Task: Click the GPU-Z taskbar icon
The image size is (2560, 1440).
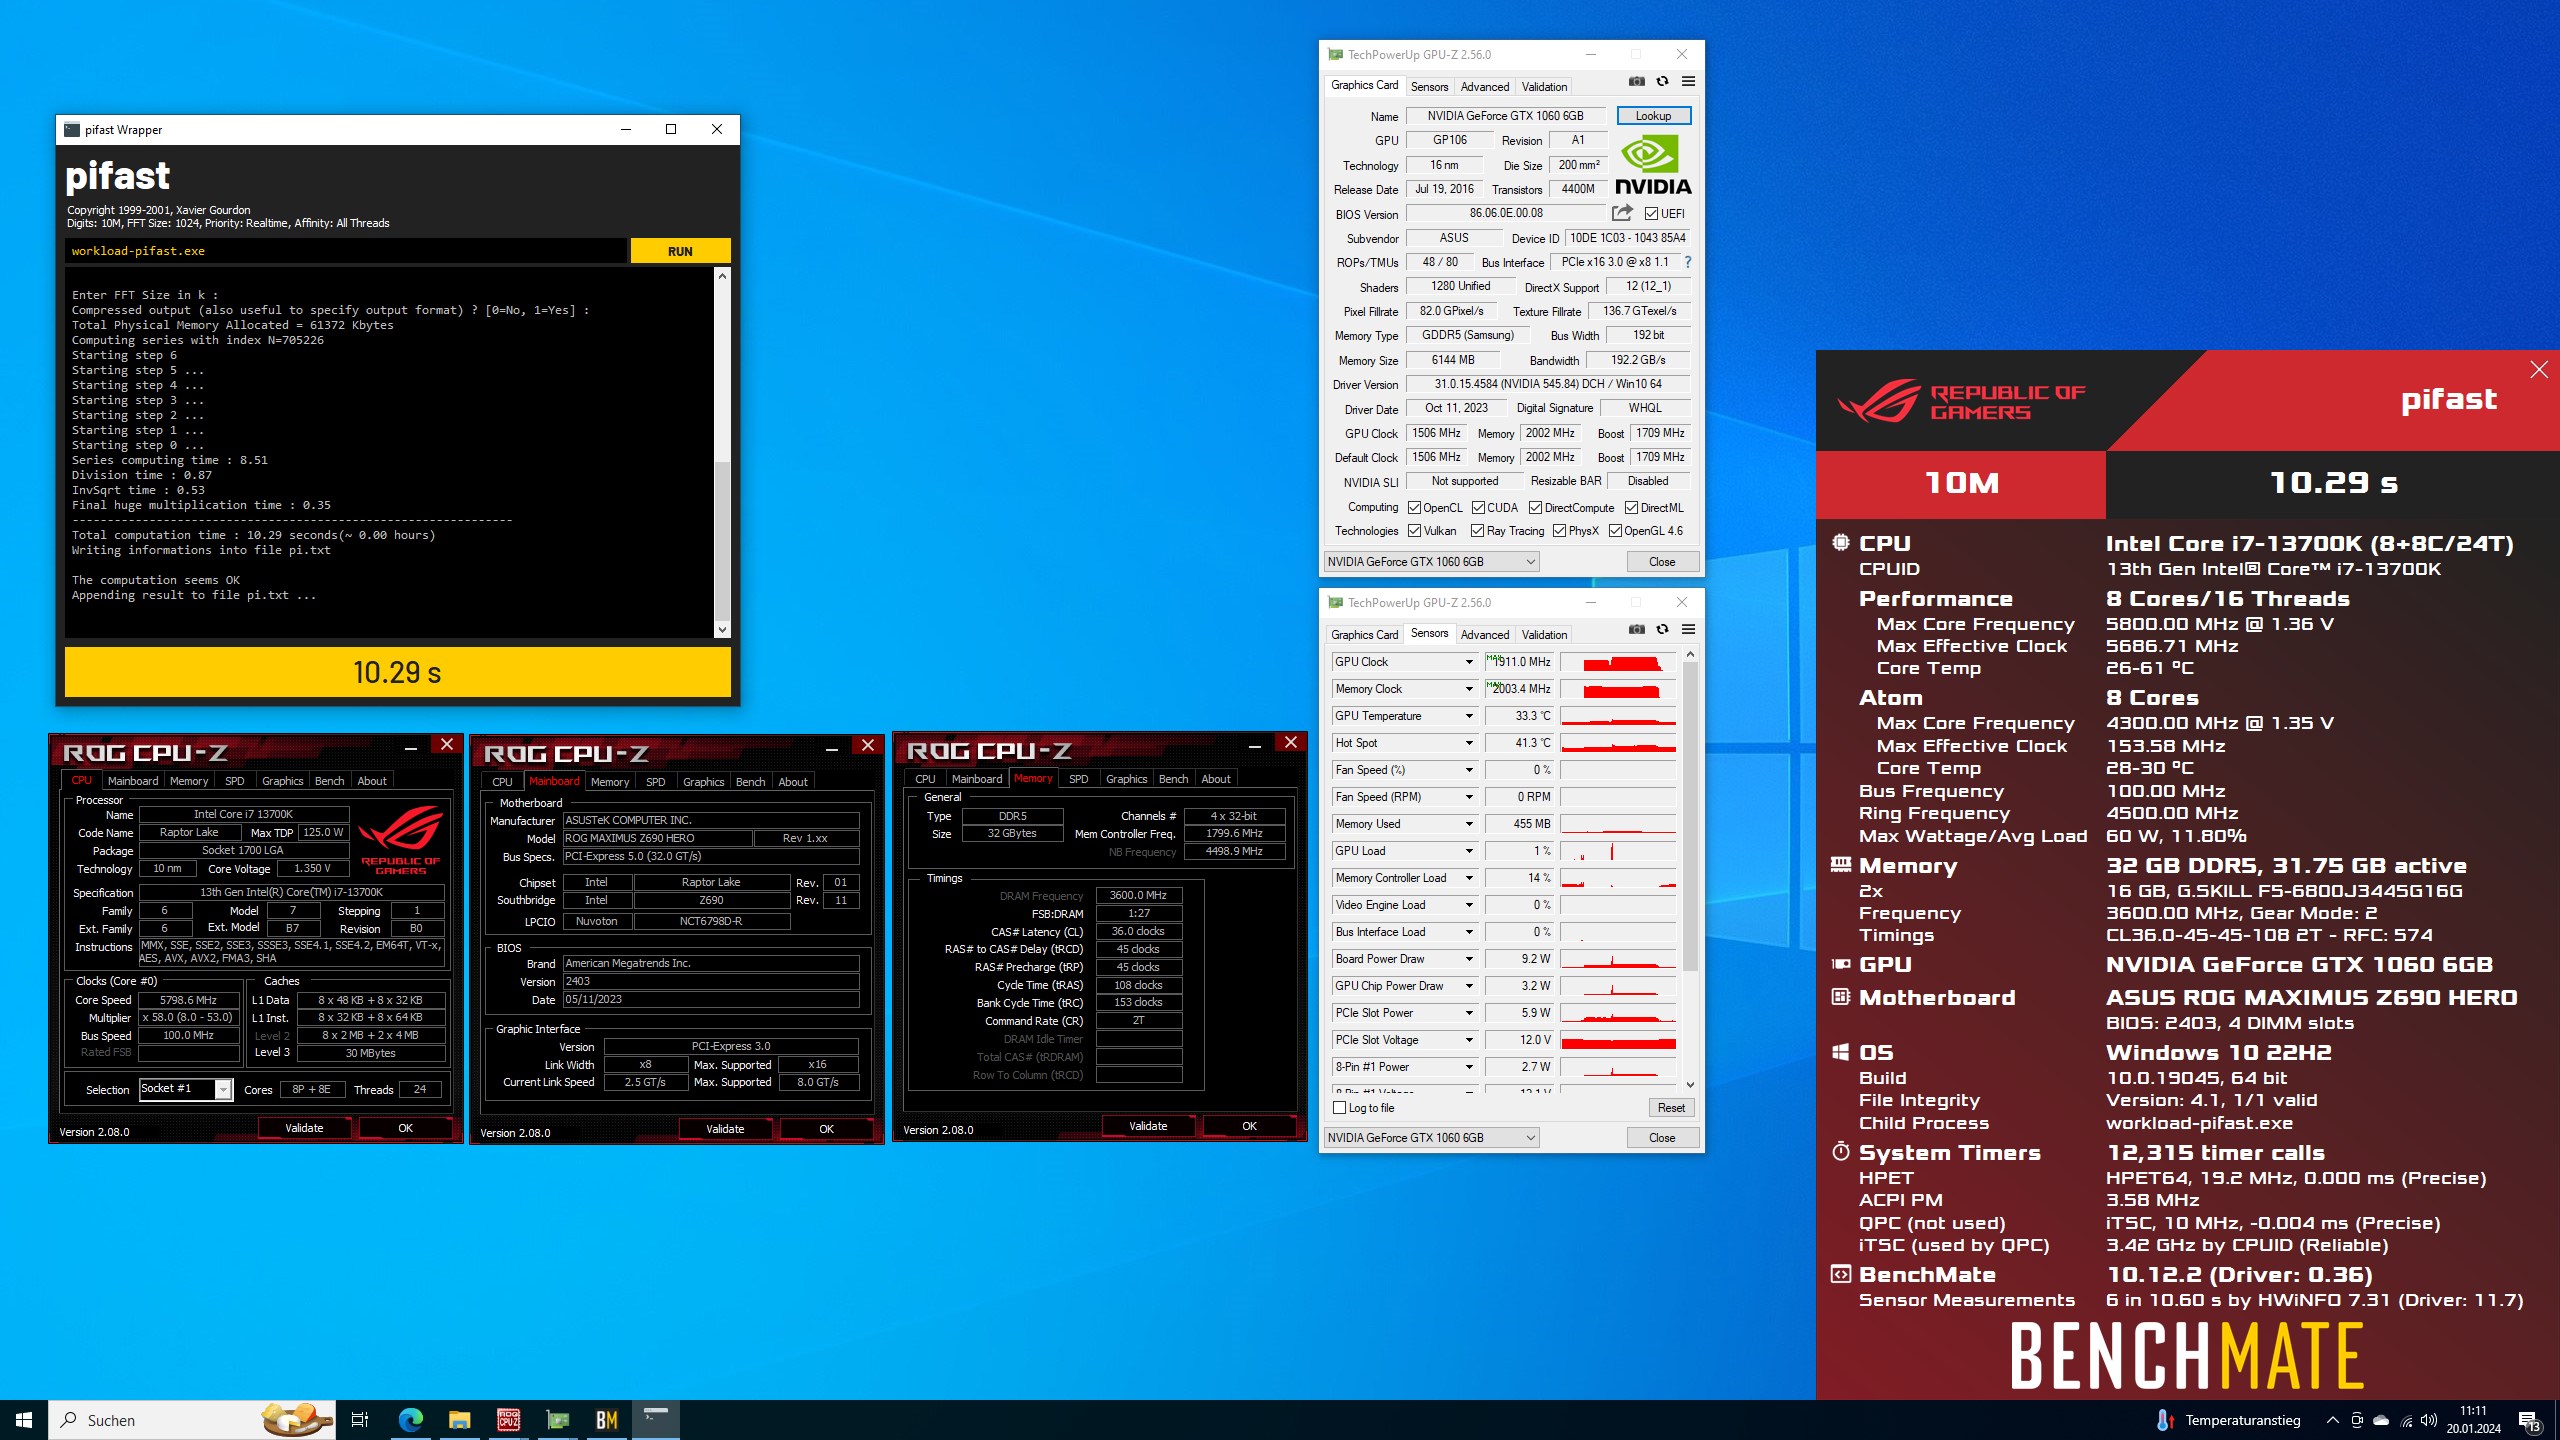Action: (x=557, y=1420)
